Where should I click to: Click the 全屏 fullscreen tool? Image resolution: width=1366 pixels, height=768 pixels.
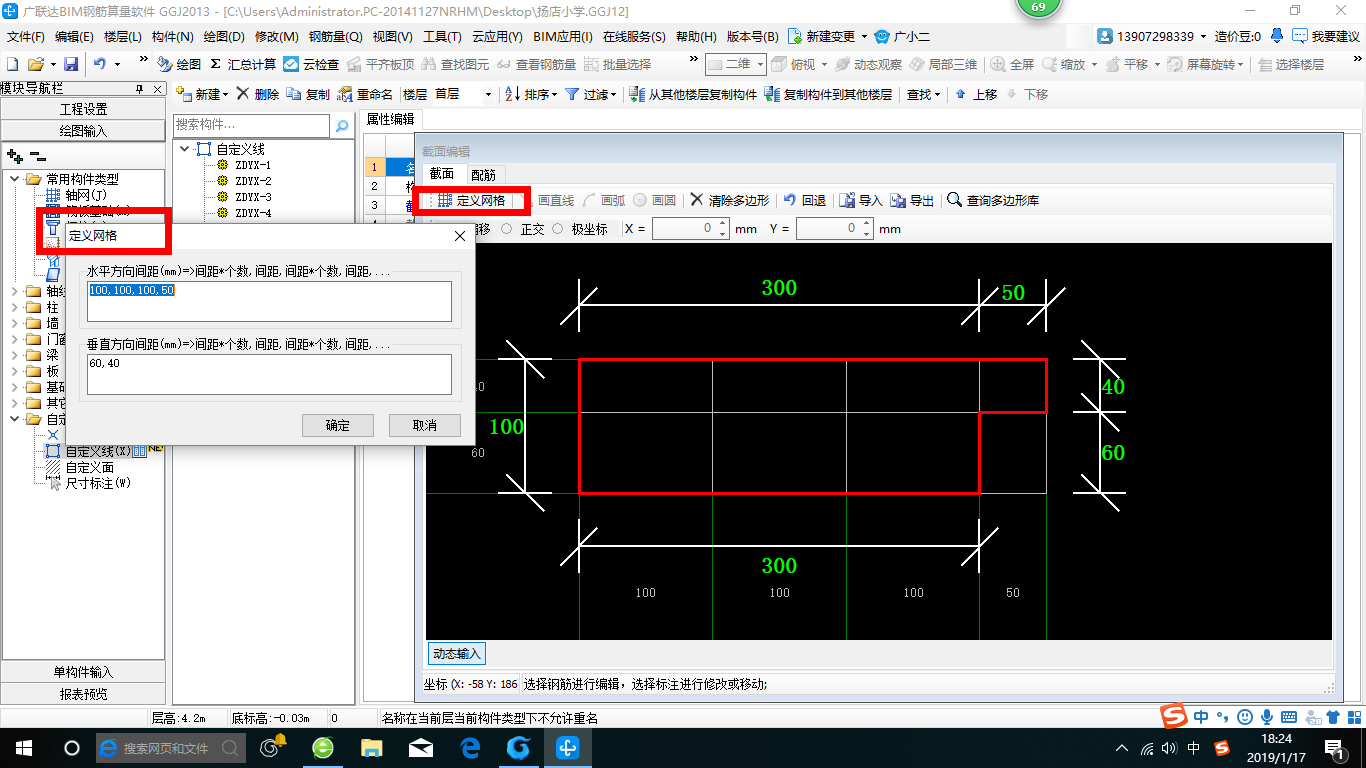[x=1013, y=64]
